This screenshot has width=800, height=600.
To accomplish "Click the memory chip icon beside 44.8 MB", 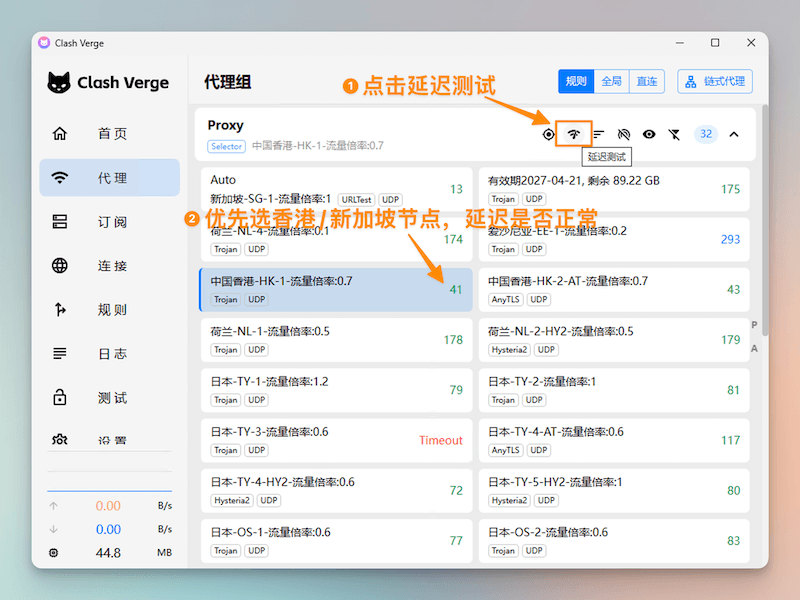I will tap(54, 553).
